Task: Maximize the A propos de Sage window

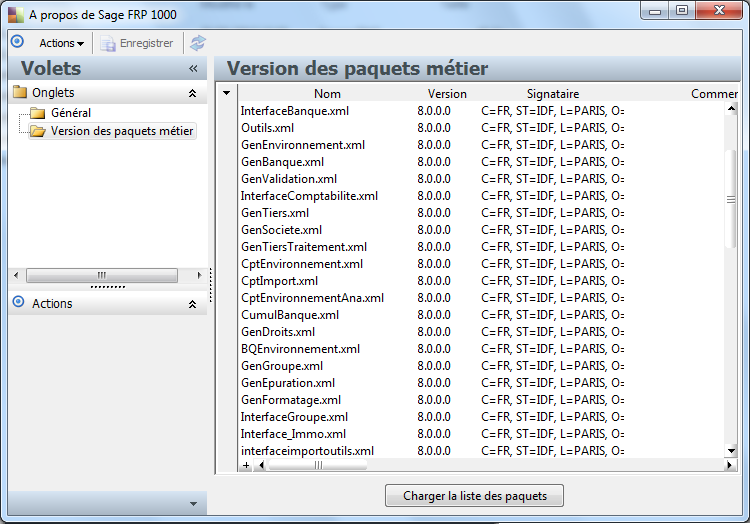Action: (682, 11)
